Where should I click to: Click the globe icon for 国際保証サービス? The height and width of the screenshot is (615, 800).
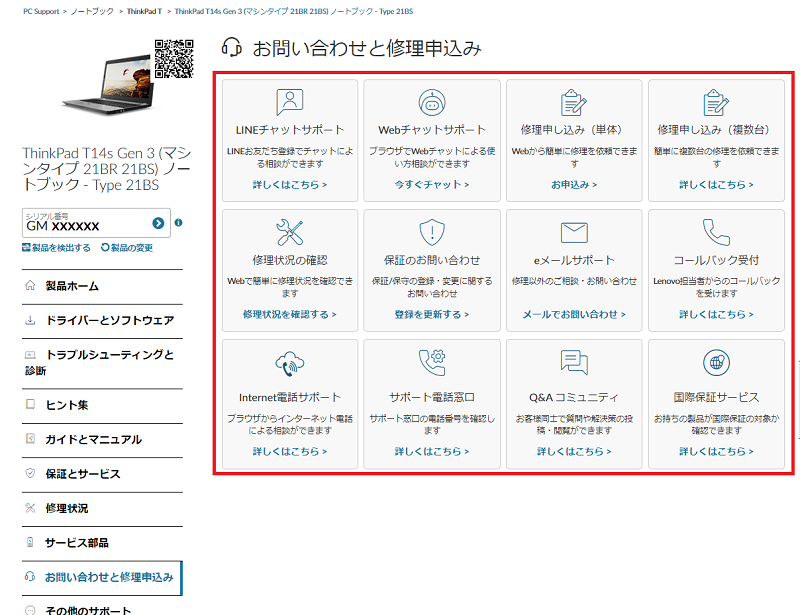(x=716, y=362)
